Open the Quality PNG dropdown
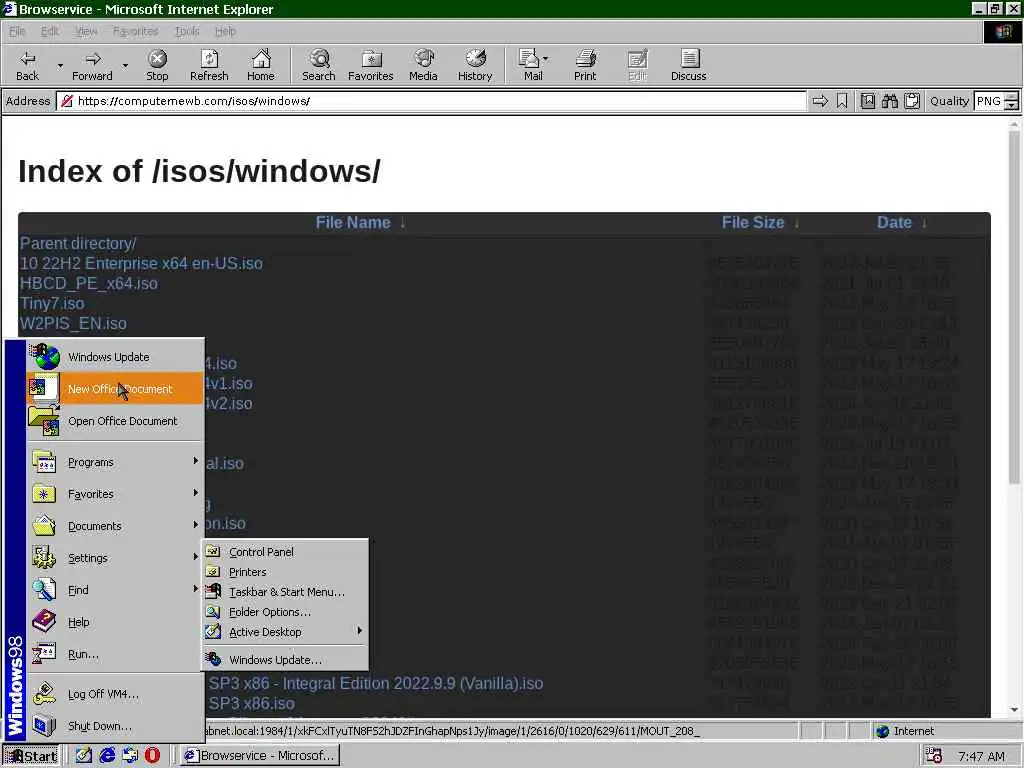The height and width of the screenshot is (768, 1024). (x=1011, y=101)
